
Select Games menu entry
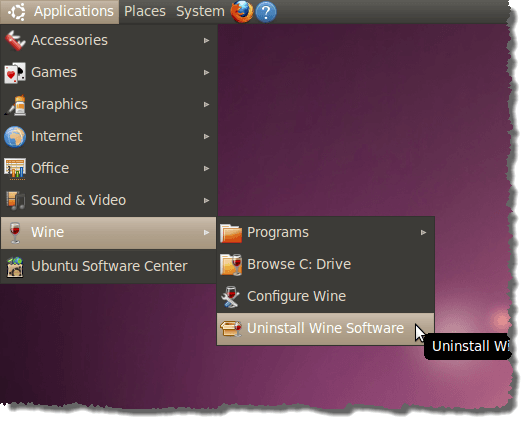108,72
